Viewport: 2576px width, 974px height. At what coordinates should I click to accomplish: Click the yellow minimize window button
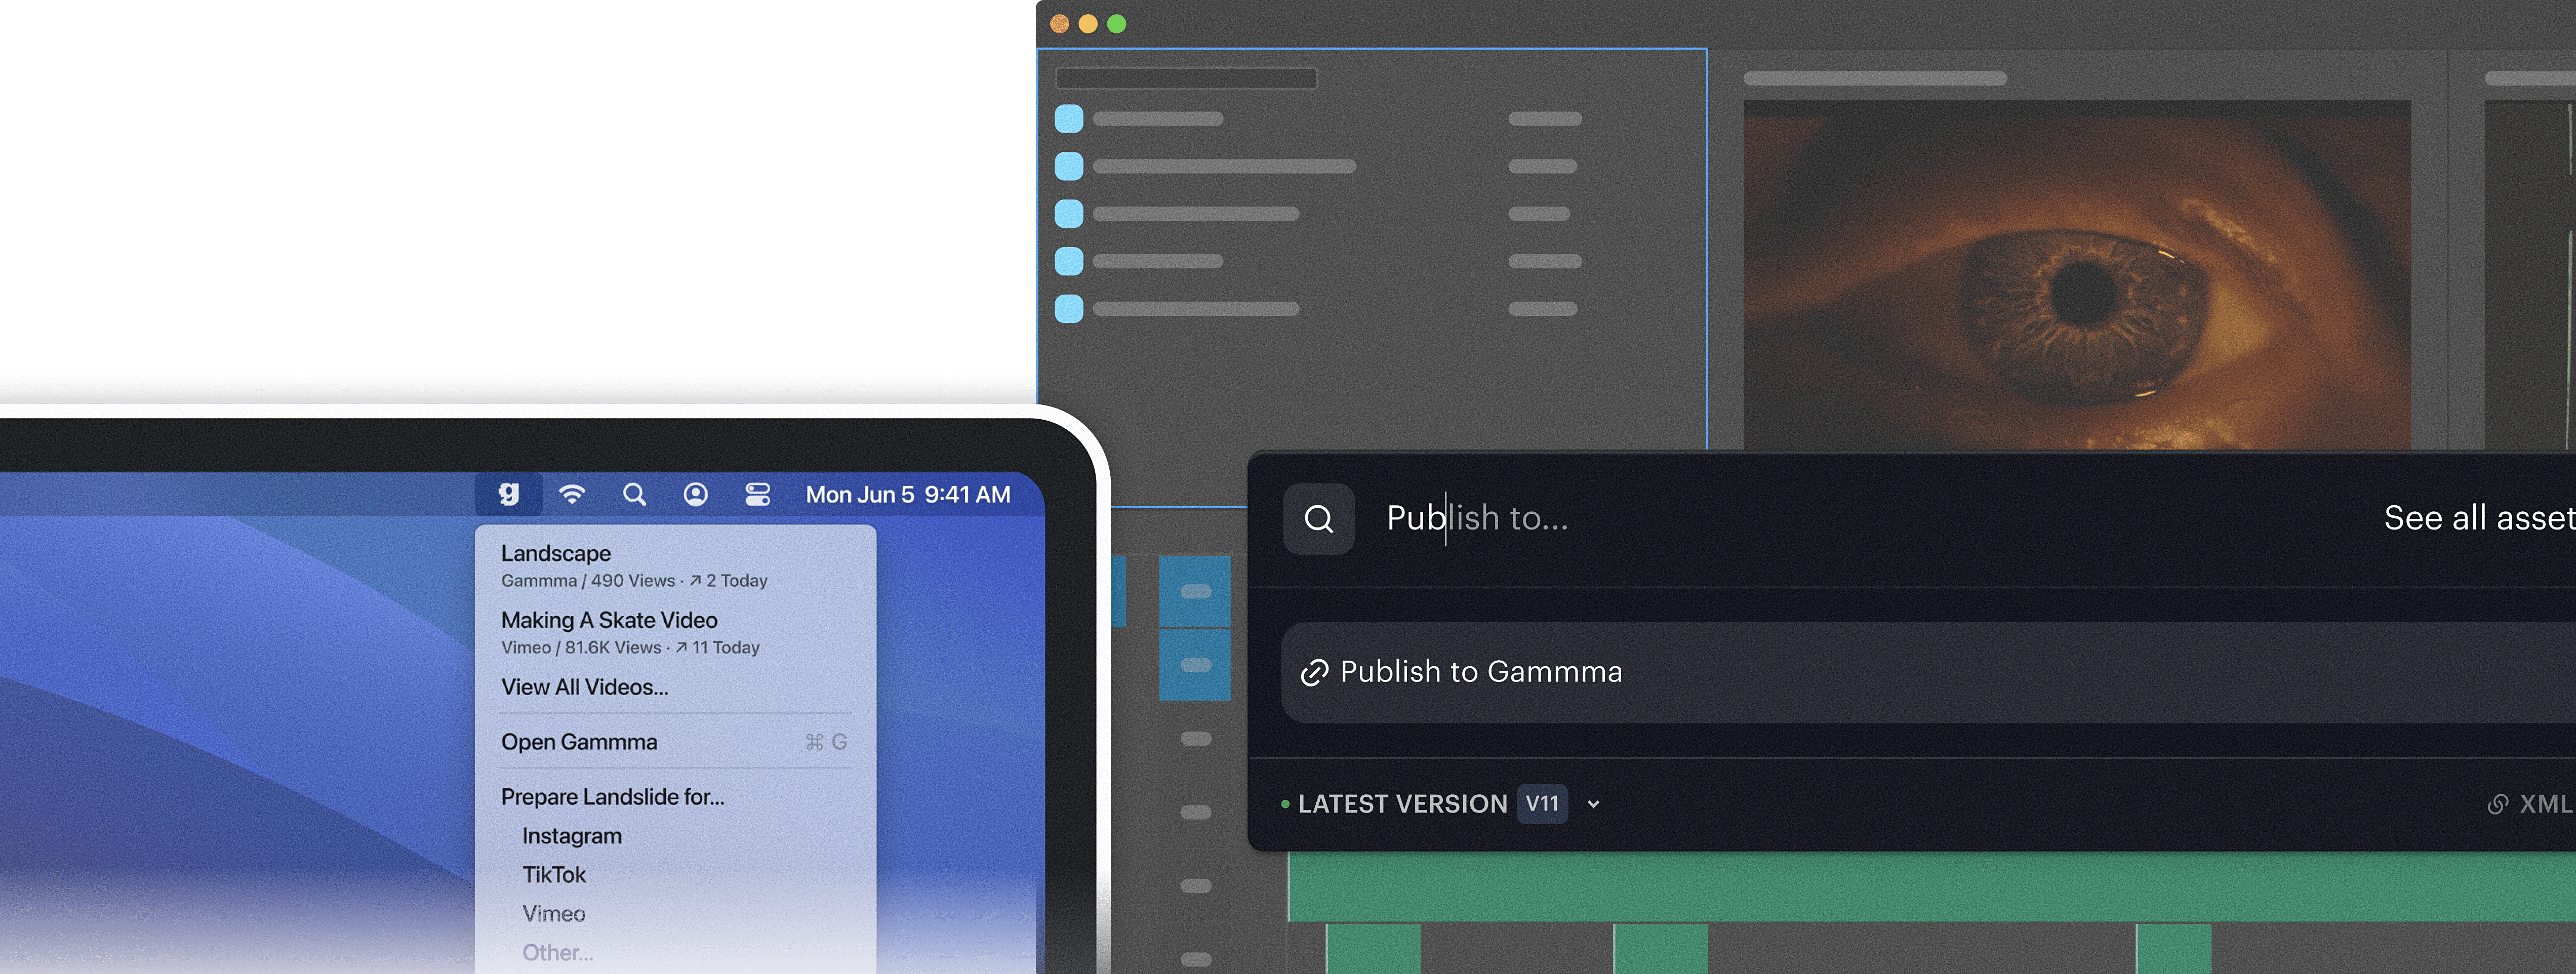[x=1088, y=24]
